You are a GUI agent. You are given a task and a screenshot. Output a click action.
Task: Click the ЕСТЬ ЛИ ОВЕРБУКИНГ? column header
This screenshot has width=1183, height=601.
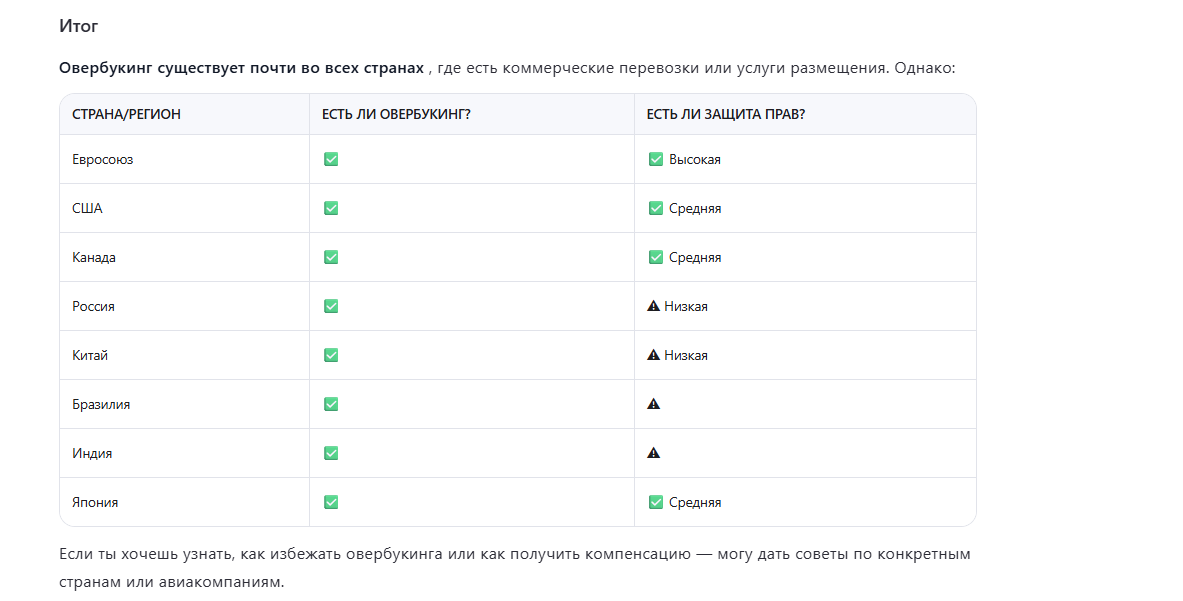point(396,114)
